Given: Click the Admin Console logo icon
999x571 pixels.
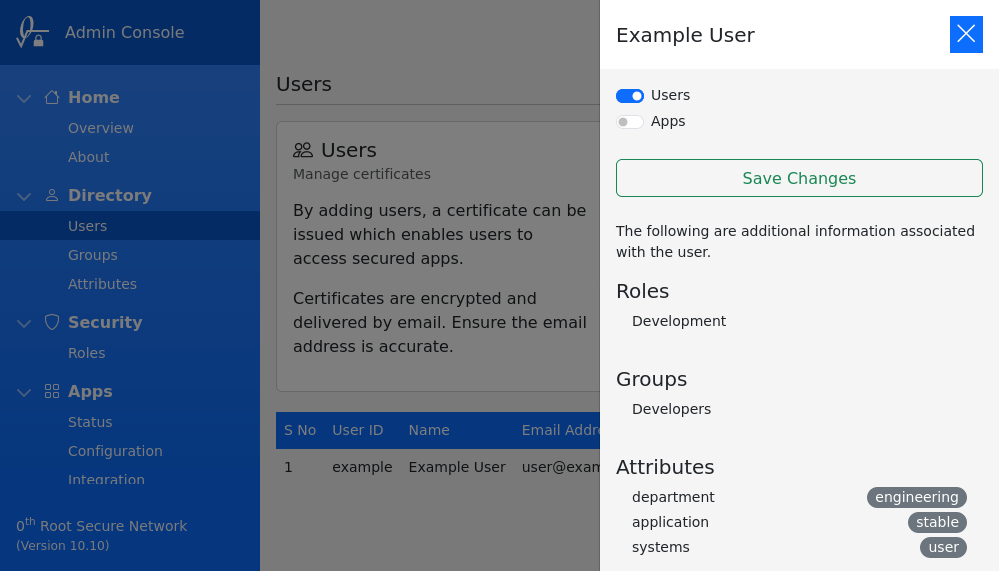Looking at the screenshot, I should (31, 32).
